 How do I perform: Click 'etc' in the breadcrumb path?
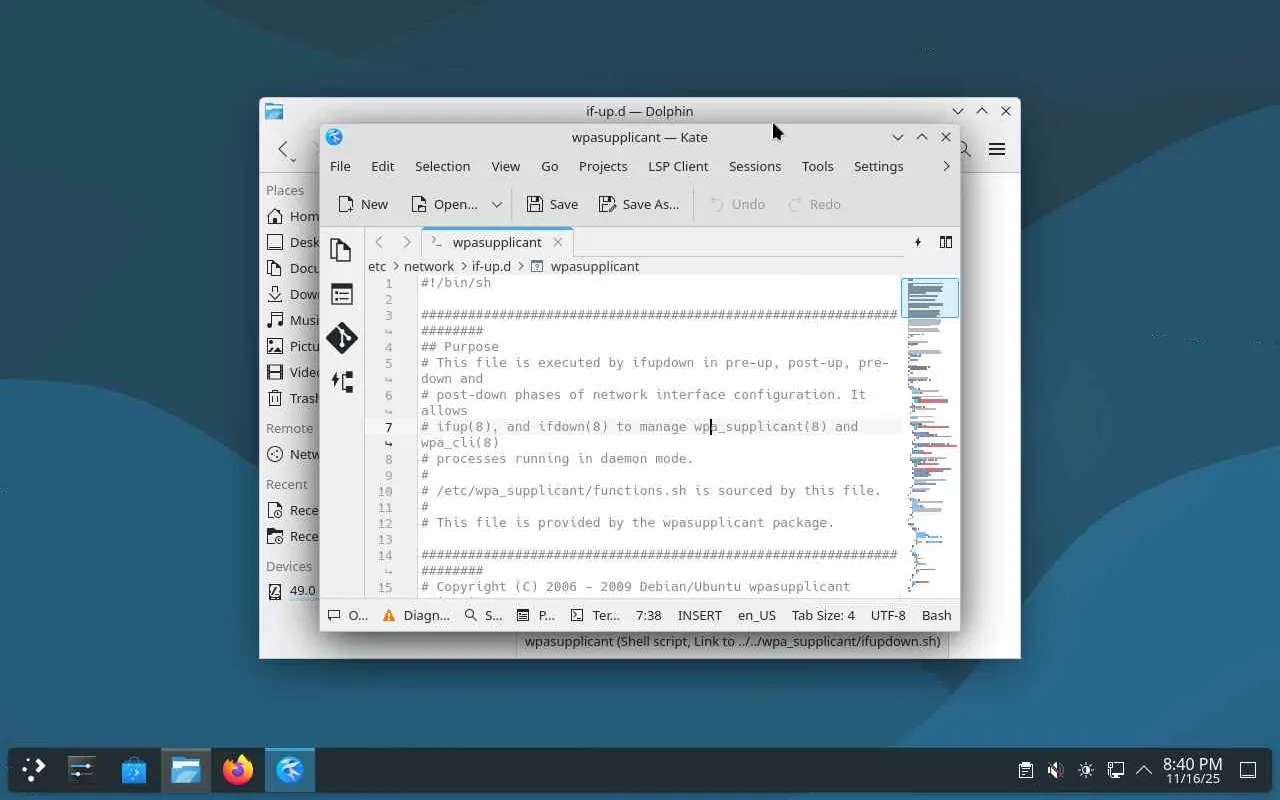tap(377, 266)
